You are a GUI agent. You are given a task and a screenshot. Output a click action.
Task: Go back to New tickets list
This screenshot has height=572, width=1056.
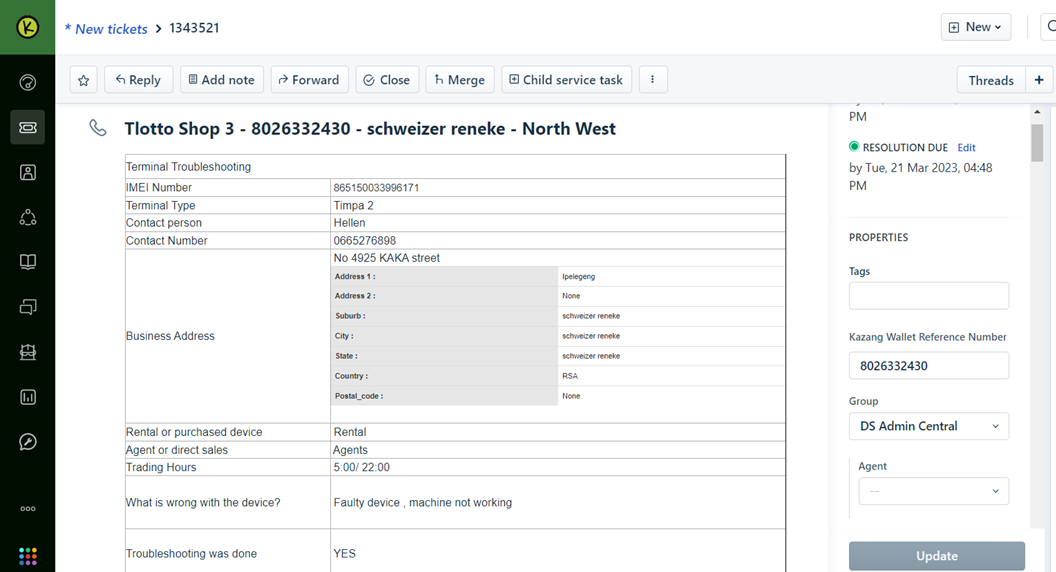[x=106, y=28]
